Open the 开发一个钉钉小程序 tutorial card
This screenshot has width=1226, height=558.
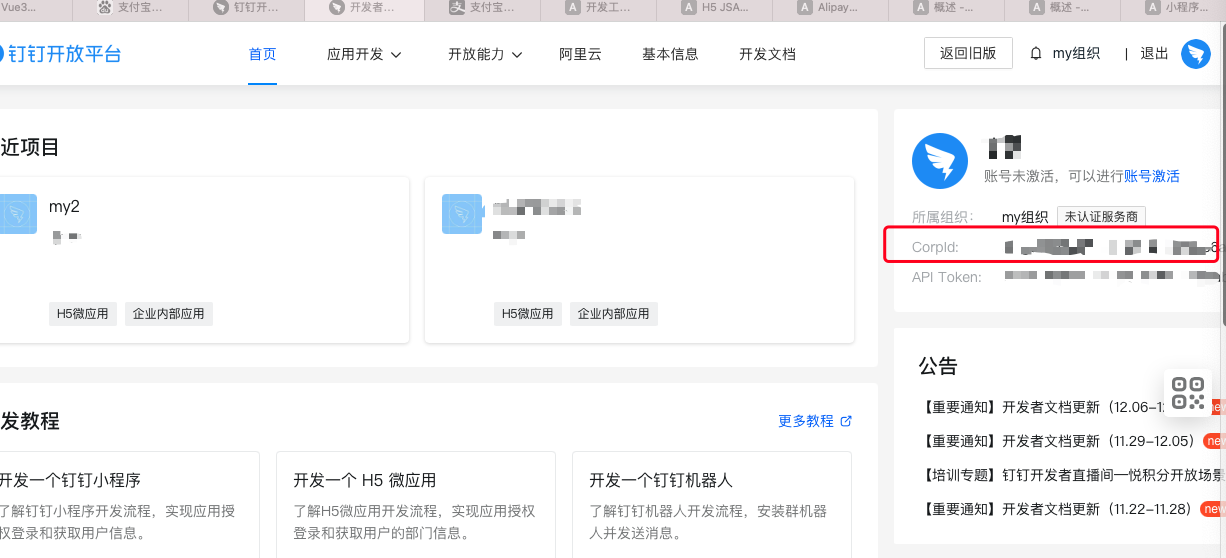tap(129, 505)
